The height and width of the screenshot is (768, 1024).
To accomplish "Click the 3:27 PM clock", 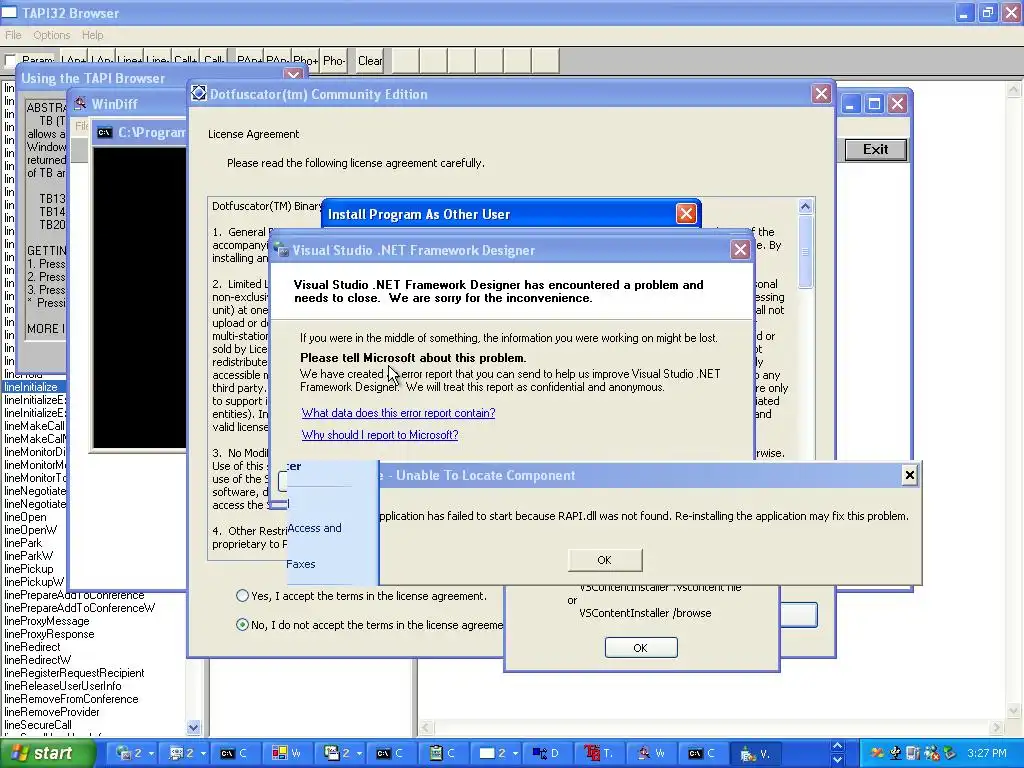I will coord(987,754).
